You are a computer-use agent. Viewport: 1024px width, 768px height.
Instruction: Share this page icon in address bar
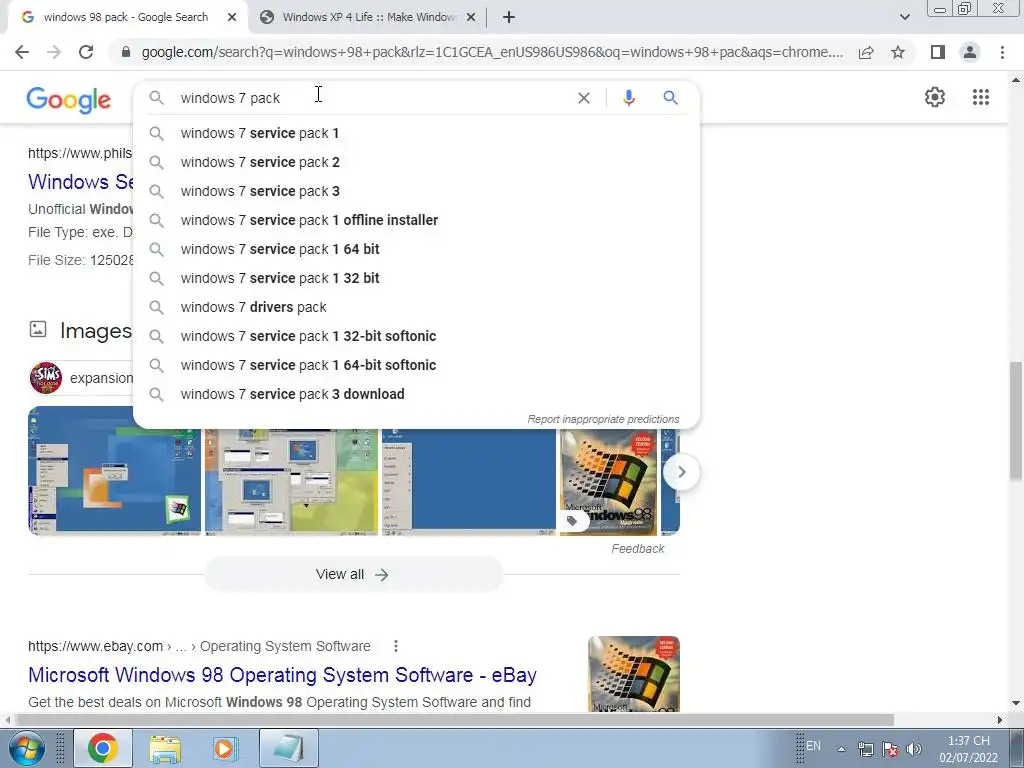coord(866,52)
